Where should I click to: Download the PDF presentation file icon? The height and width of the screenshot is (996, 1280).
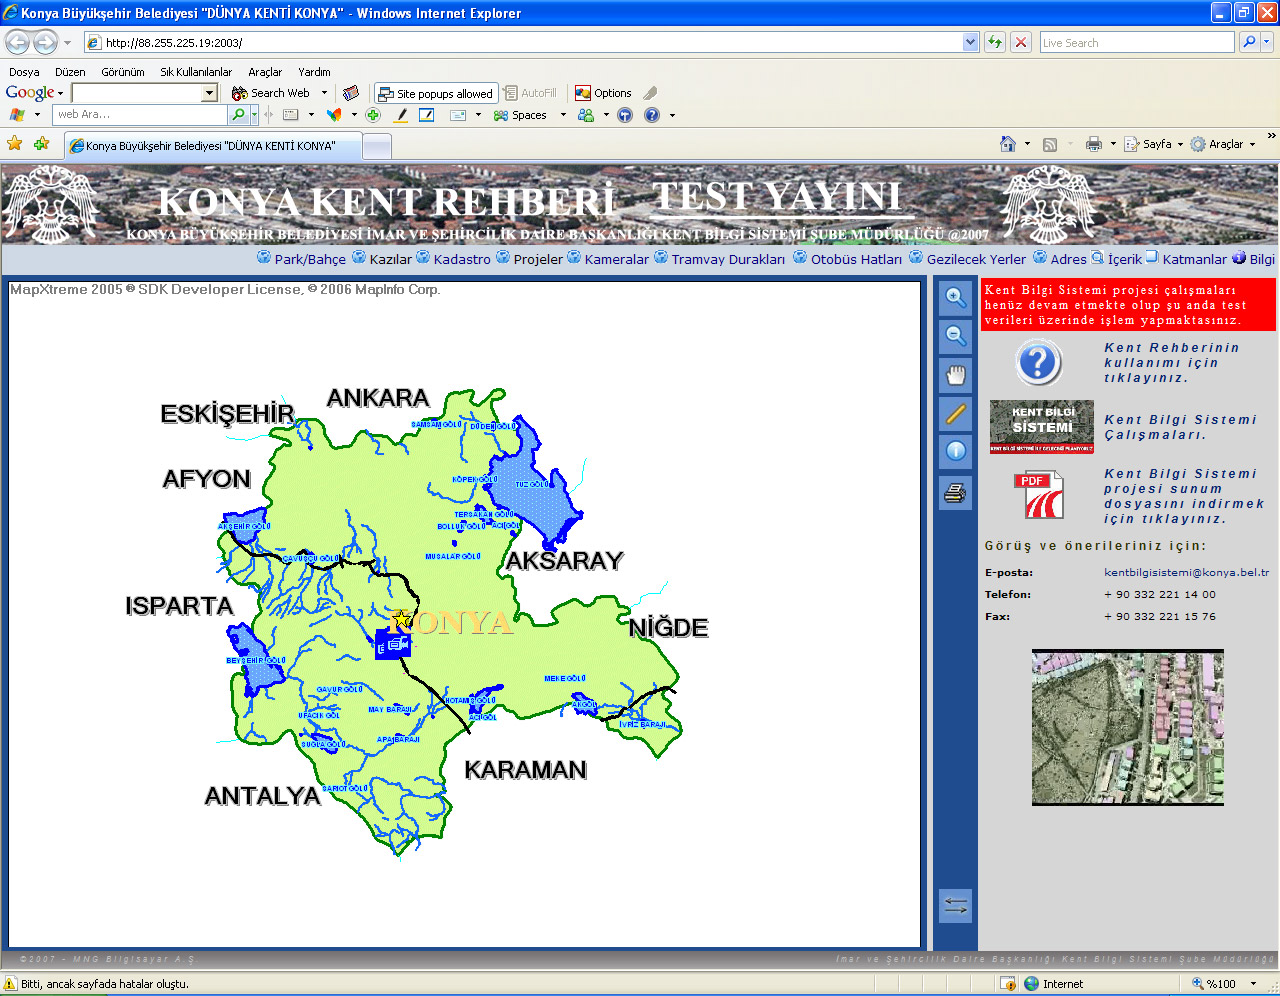click(1040, 495)
